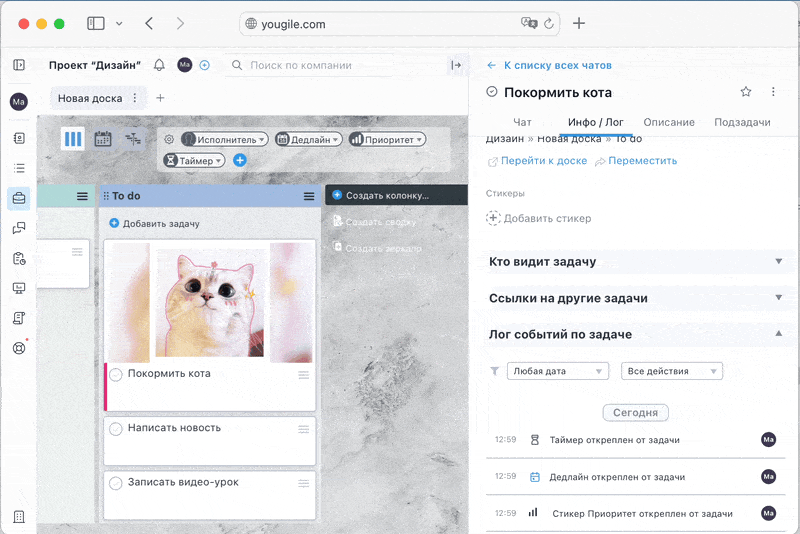Toggle completion circle beside Покормить кота title

coord(491,92)
